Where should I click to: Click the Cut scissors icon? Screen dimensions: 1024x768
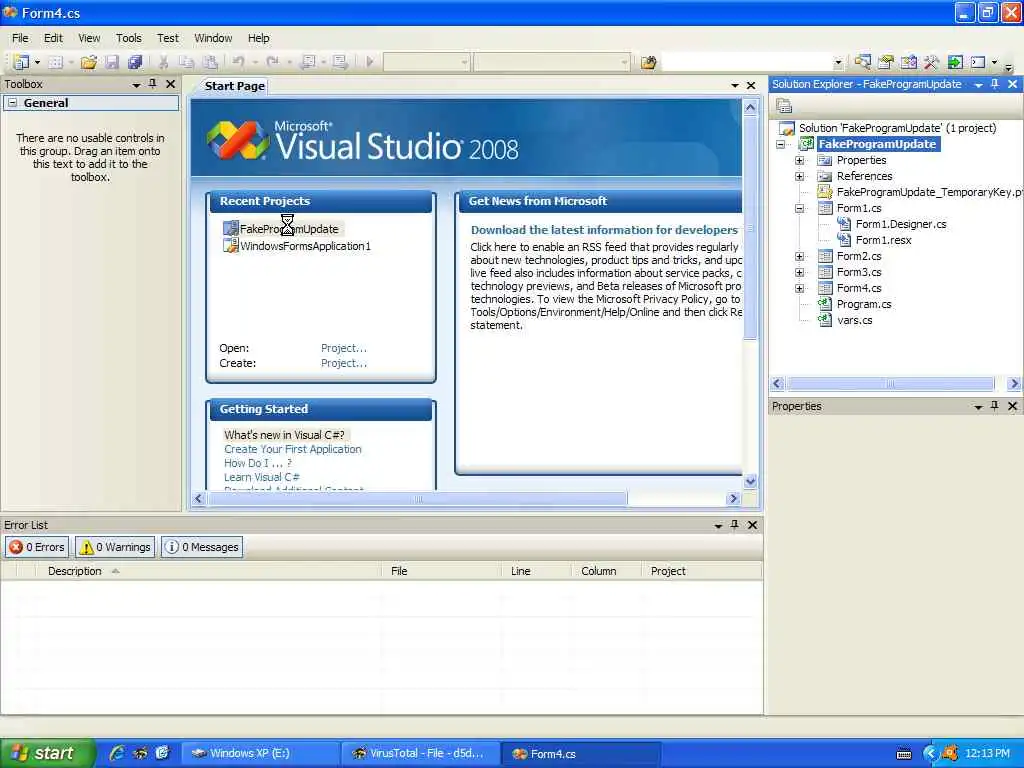164,62
